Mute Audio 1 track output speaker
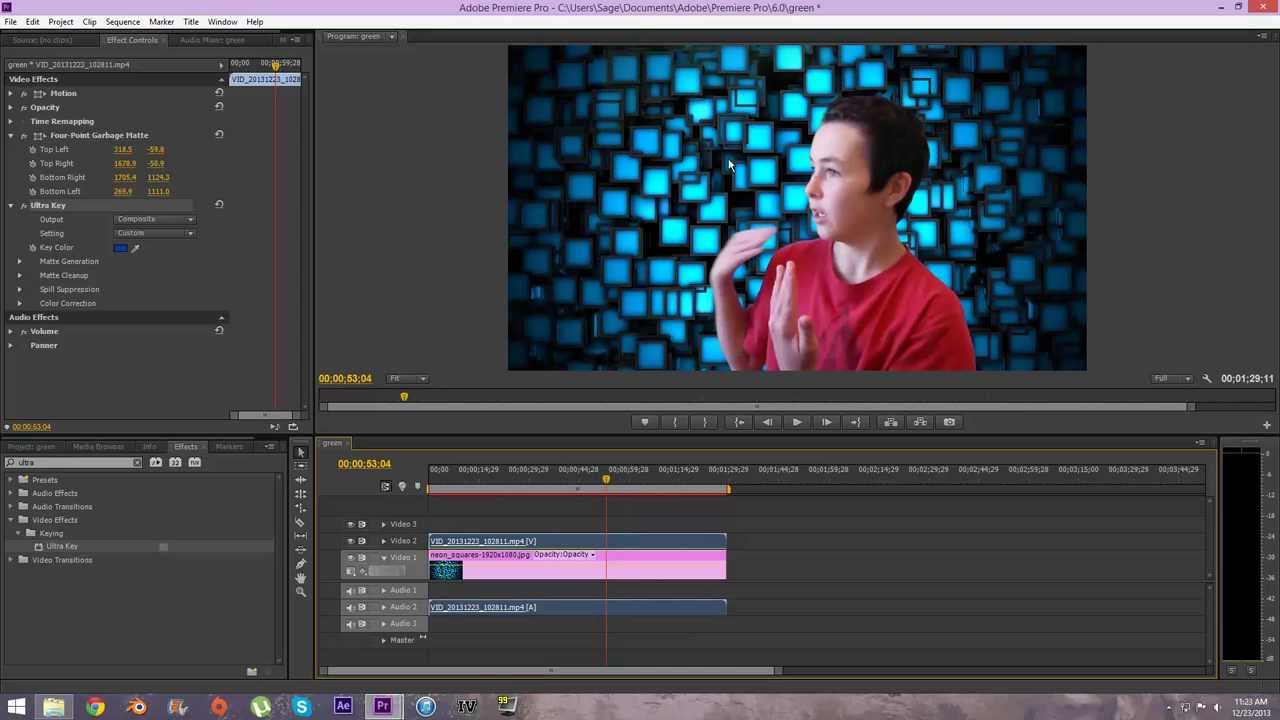This screenshot has width=1280, height=720. [350, 590]
